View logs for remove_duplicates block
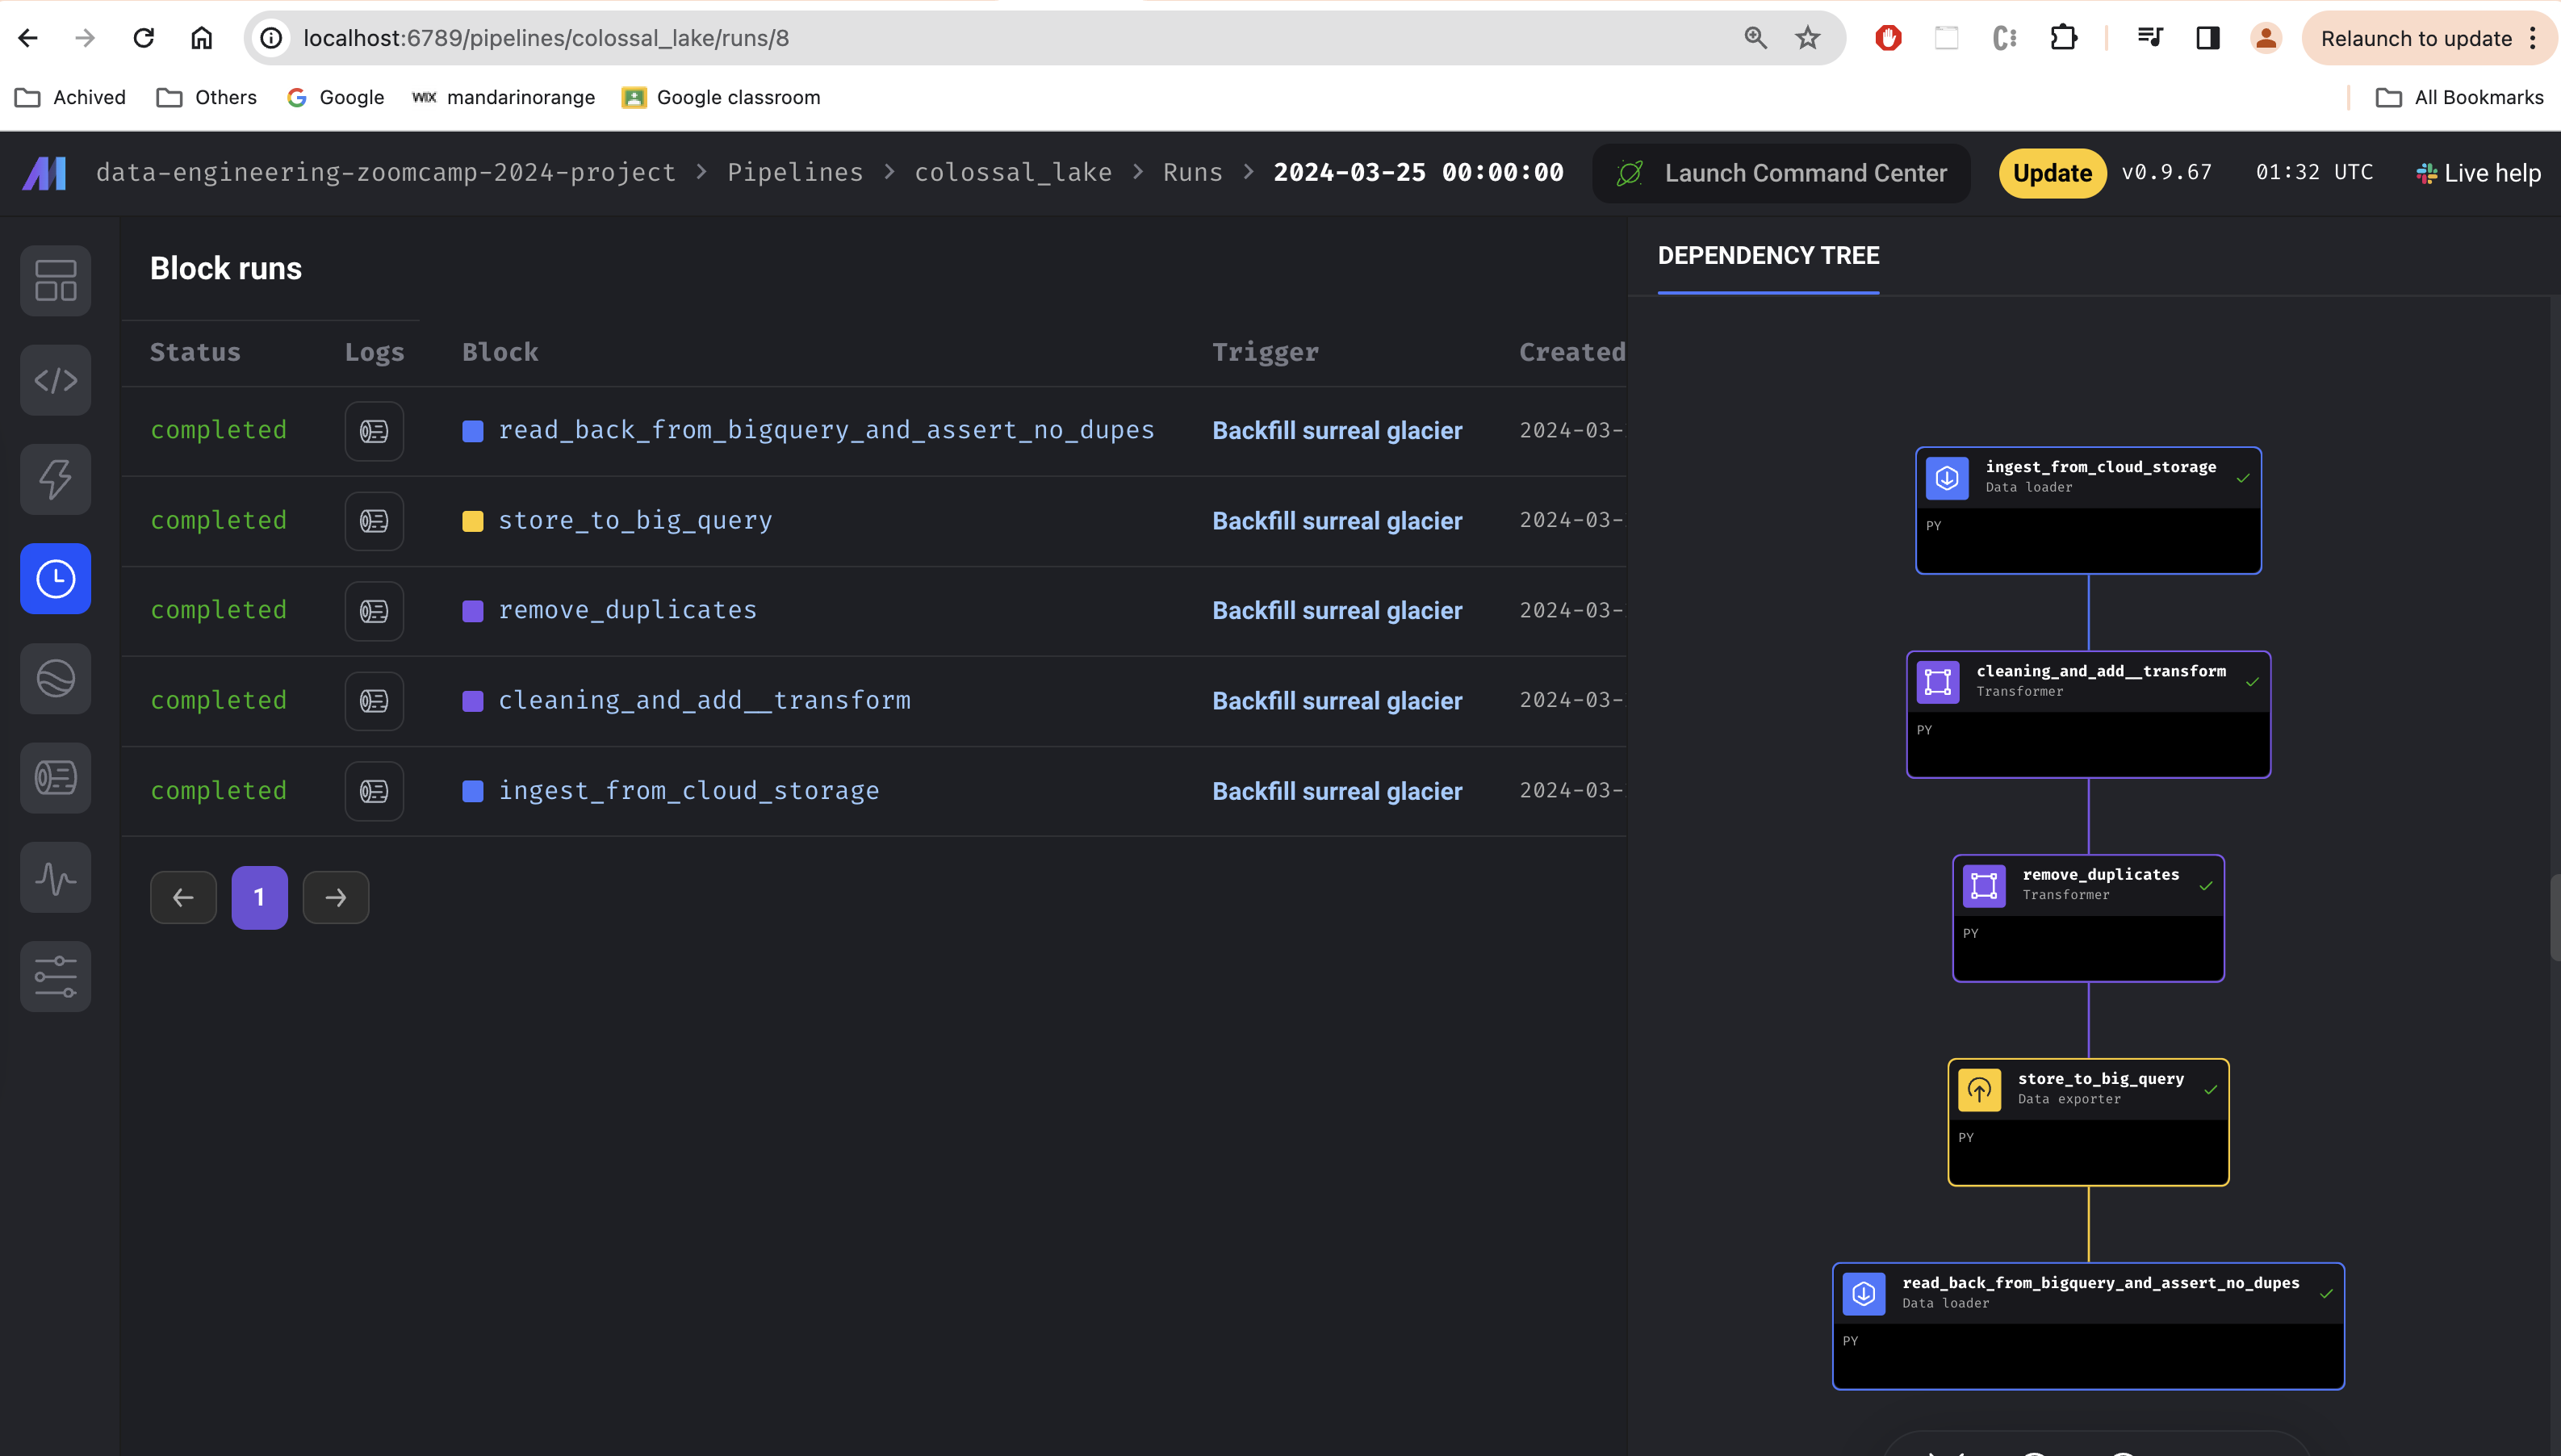The height and width of the screenshot is (1456, 2561). pyautogui.click(x=374, y=611)
